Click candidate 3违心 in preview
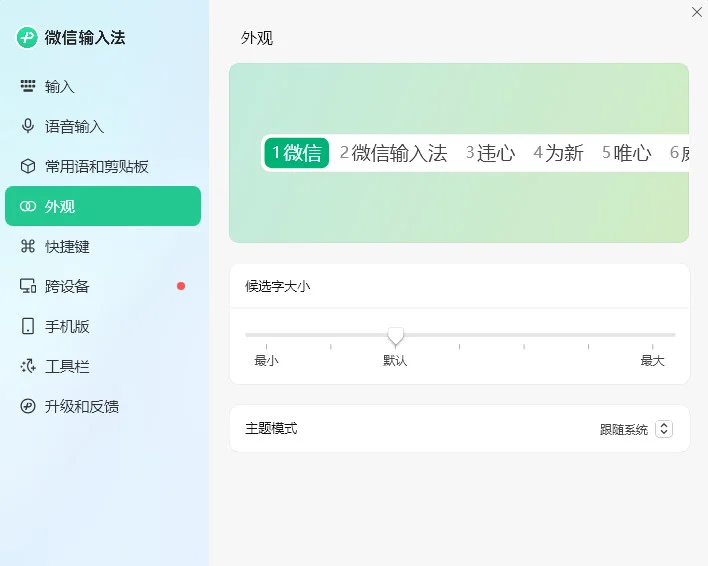Image resolution: width=708 pixels, height=566 pixels. 490,153
